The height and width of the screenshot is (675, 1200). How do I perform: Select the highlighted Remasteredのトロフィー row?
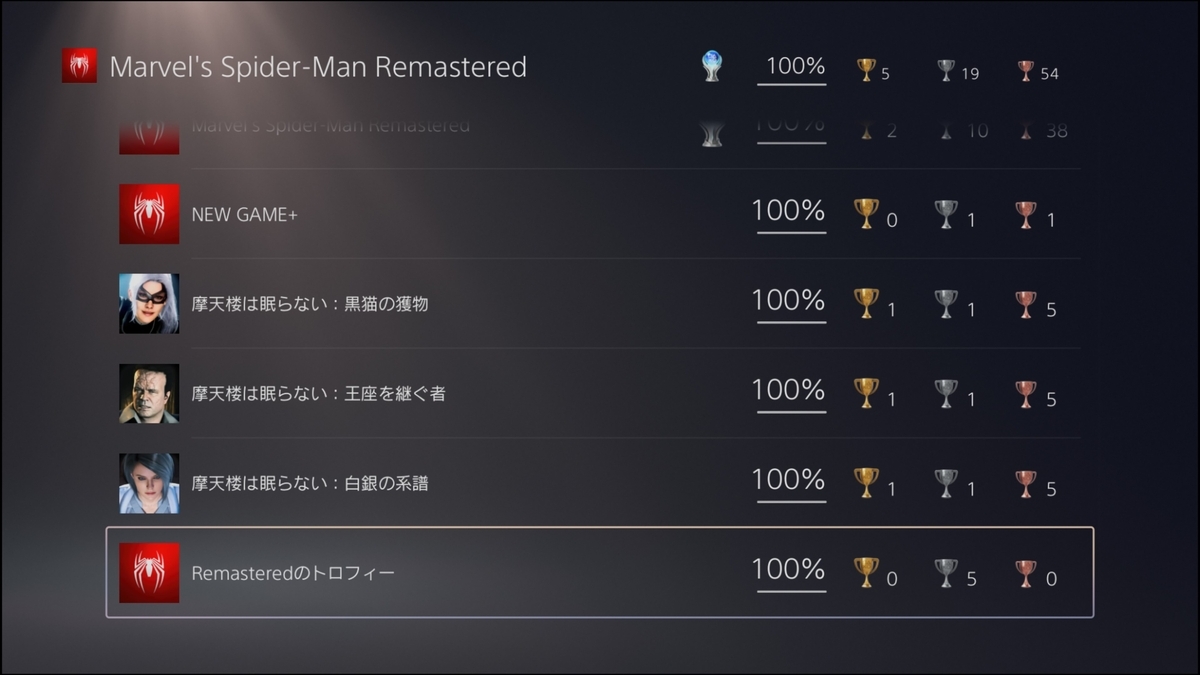599,573
